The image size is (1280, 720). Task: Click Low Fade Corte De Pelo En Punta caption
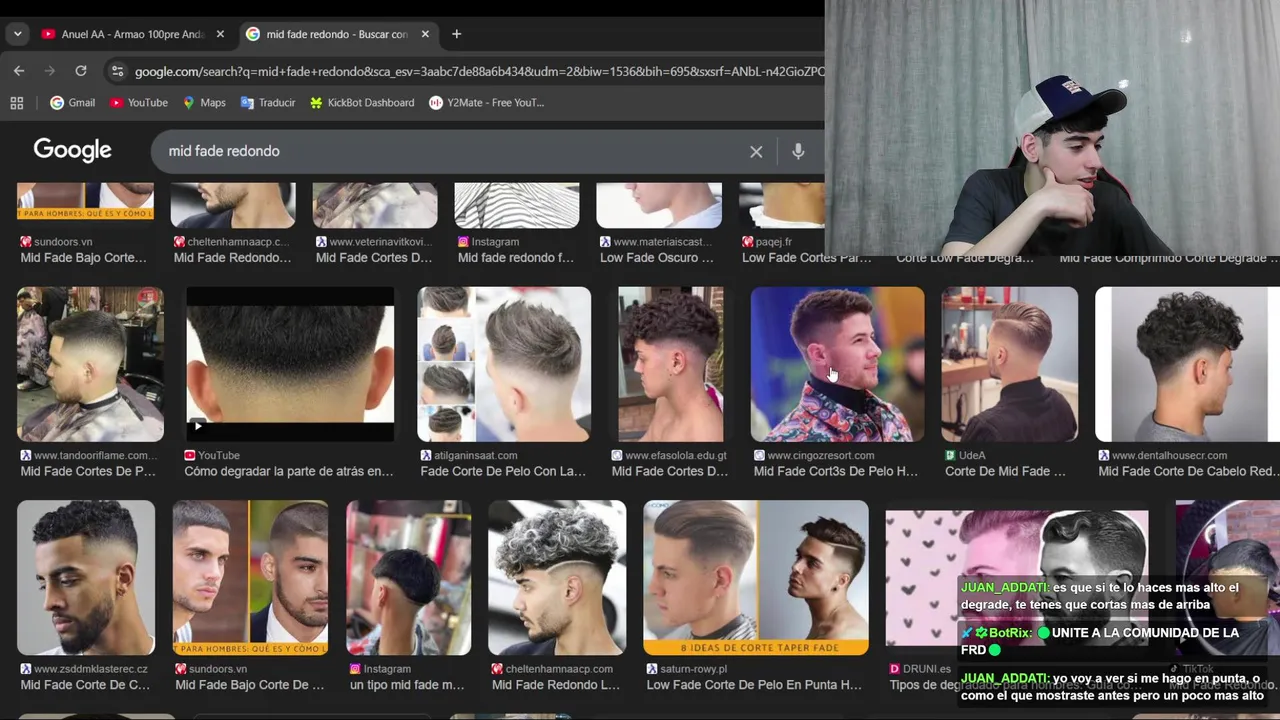(x=754, y=685)
